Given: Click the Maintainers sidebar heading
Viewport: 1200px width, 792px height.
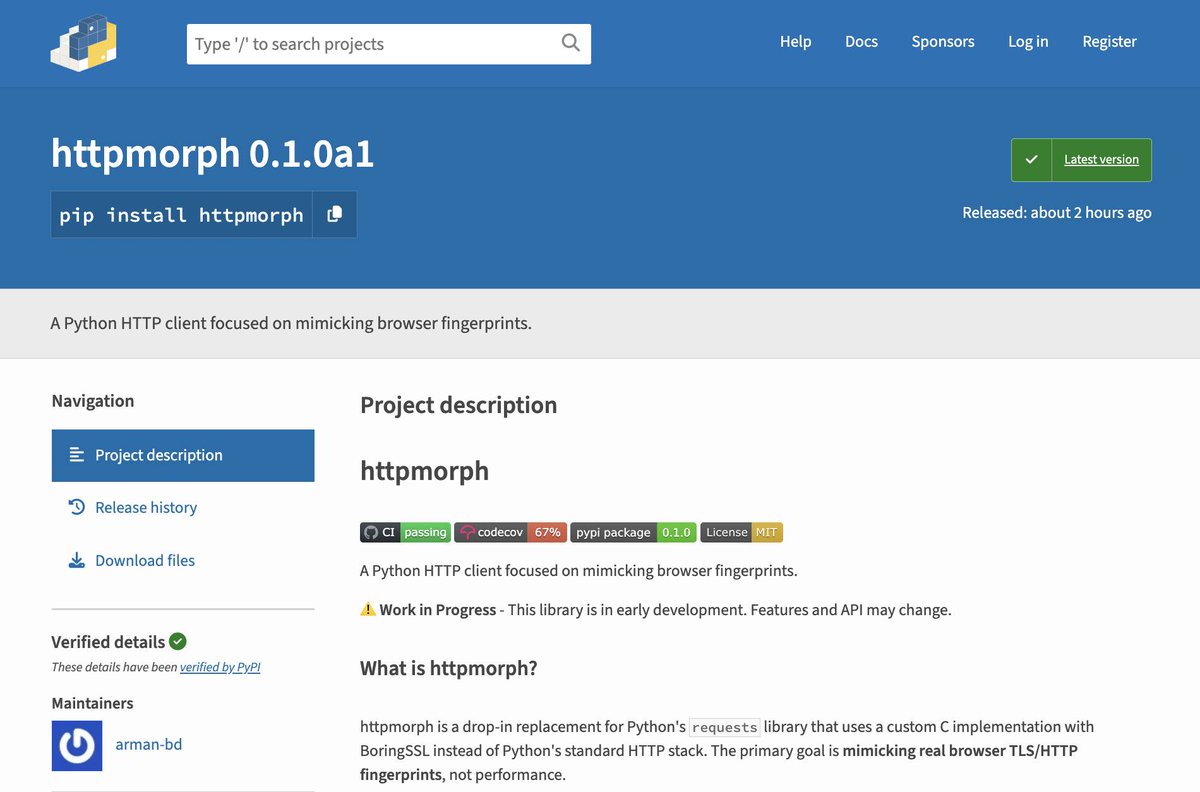Looking at the screenshot, I should point(92,704).
